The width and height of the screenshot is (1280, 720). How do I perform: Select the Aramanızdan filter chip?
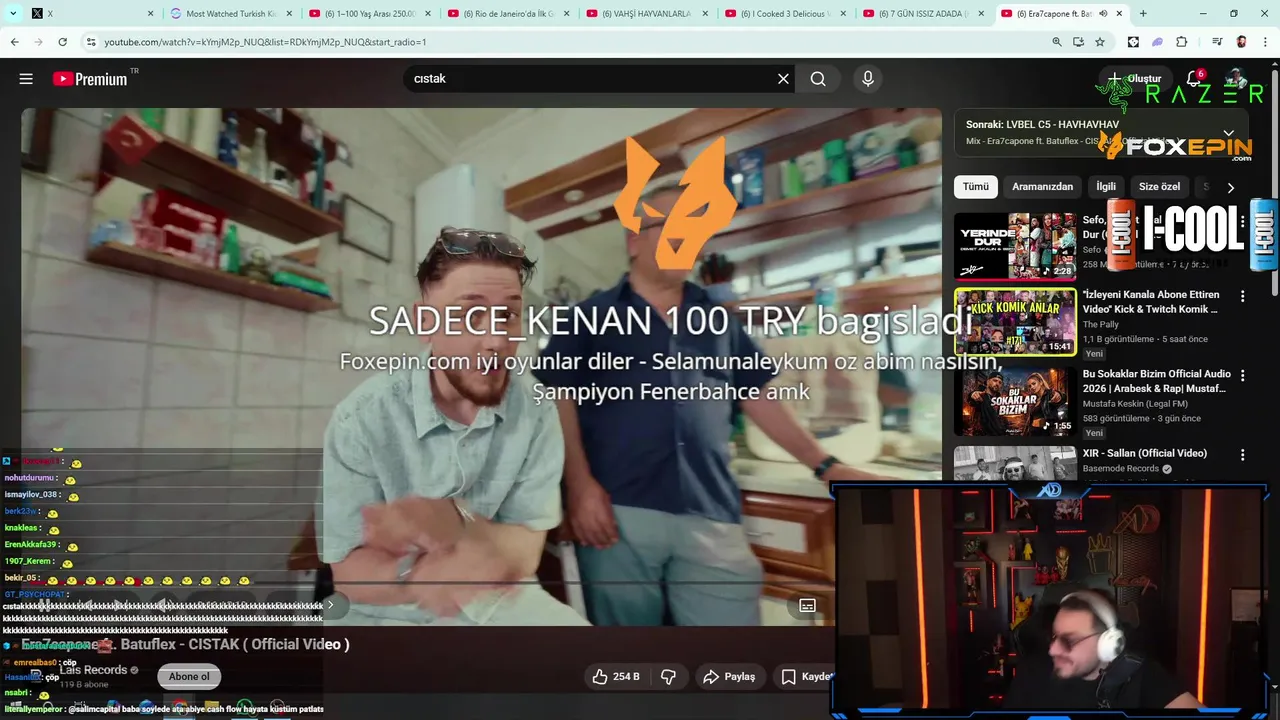click(1042, 187)
